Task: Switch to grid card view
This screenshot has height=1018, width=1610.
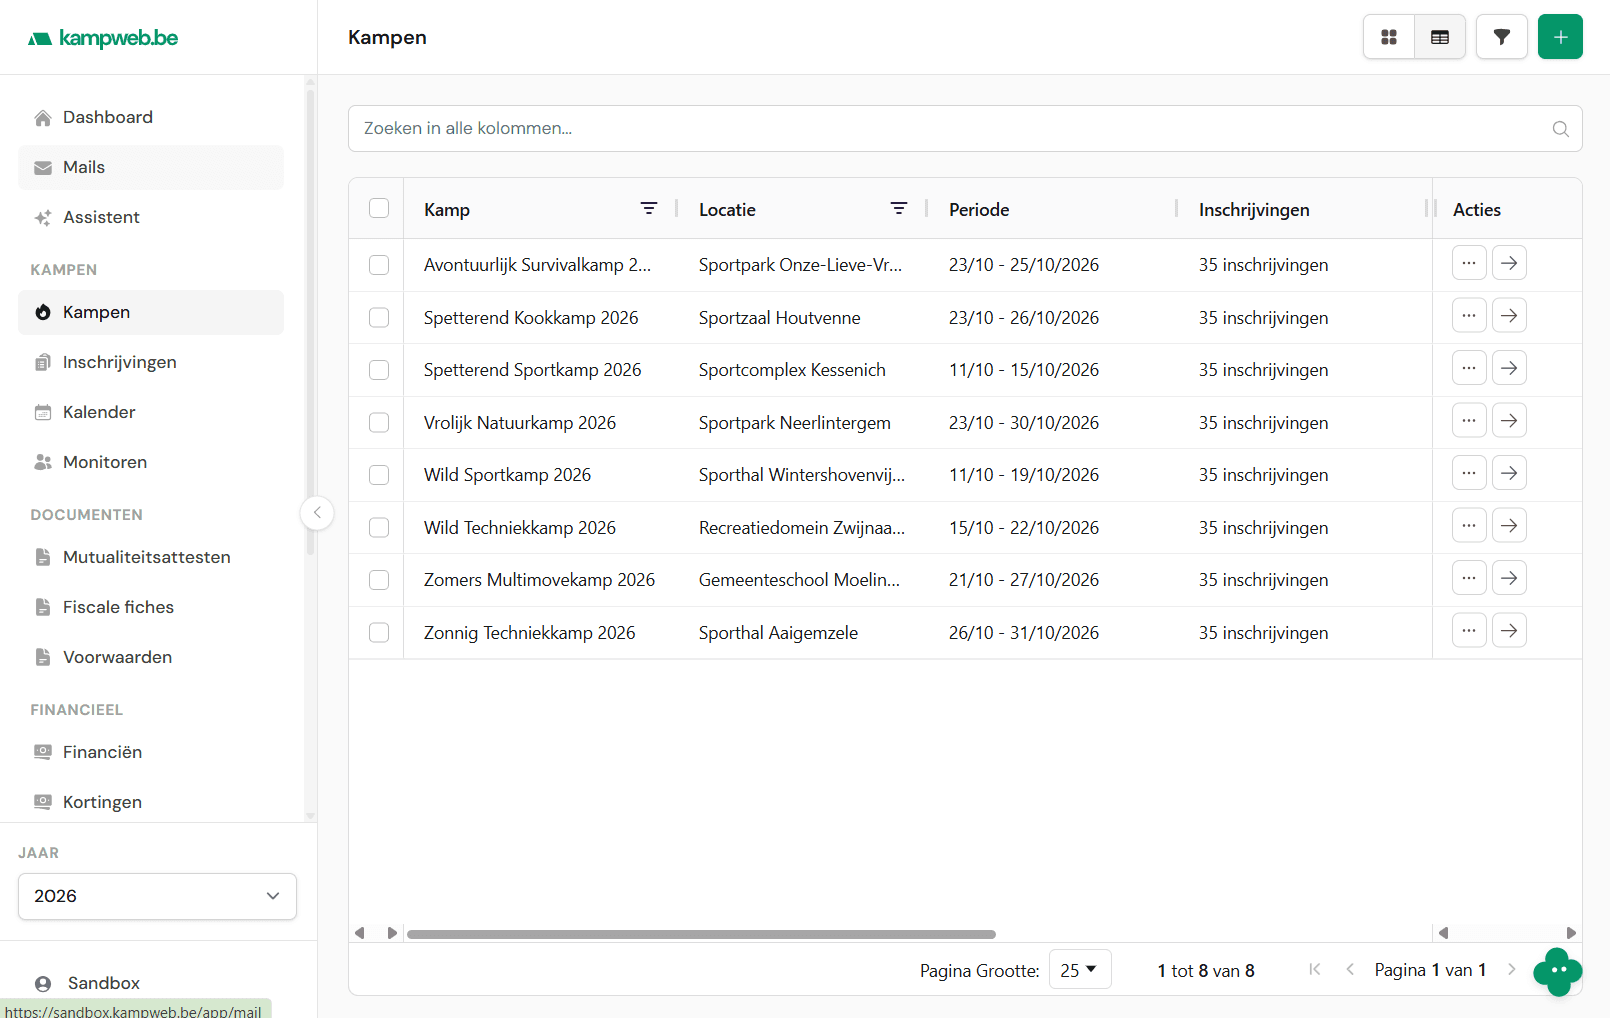Action: tap(1389, 37)
